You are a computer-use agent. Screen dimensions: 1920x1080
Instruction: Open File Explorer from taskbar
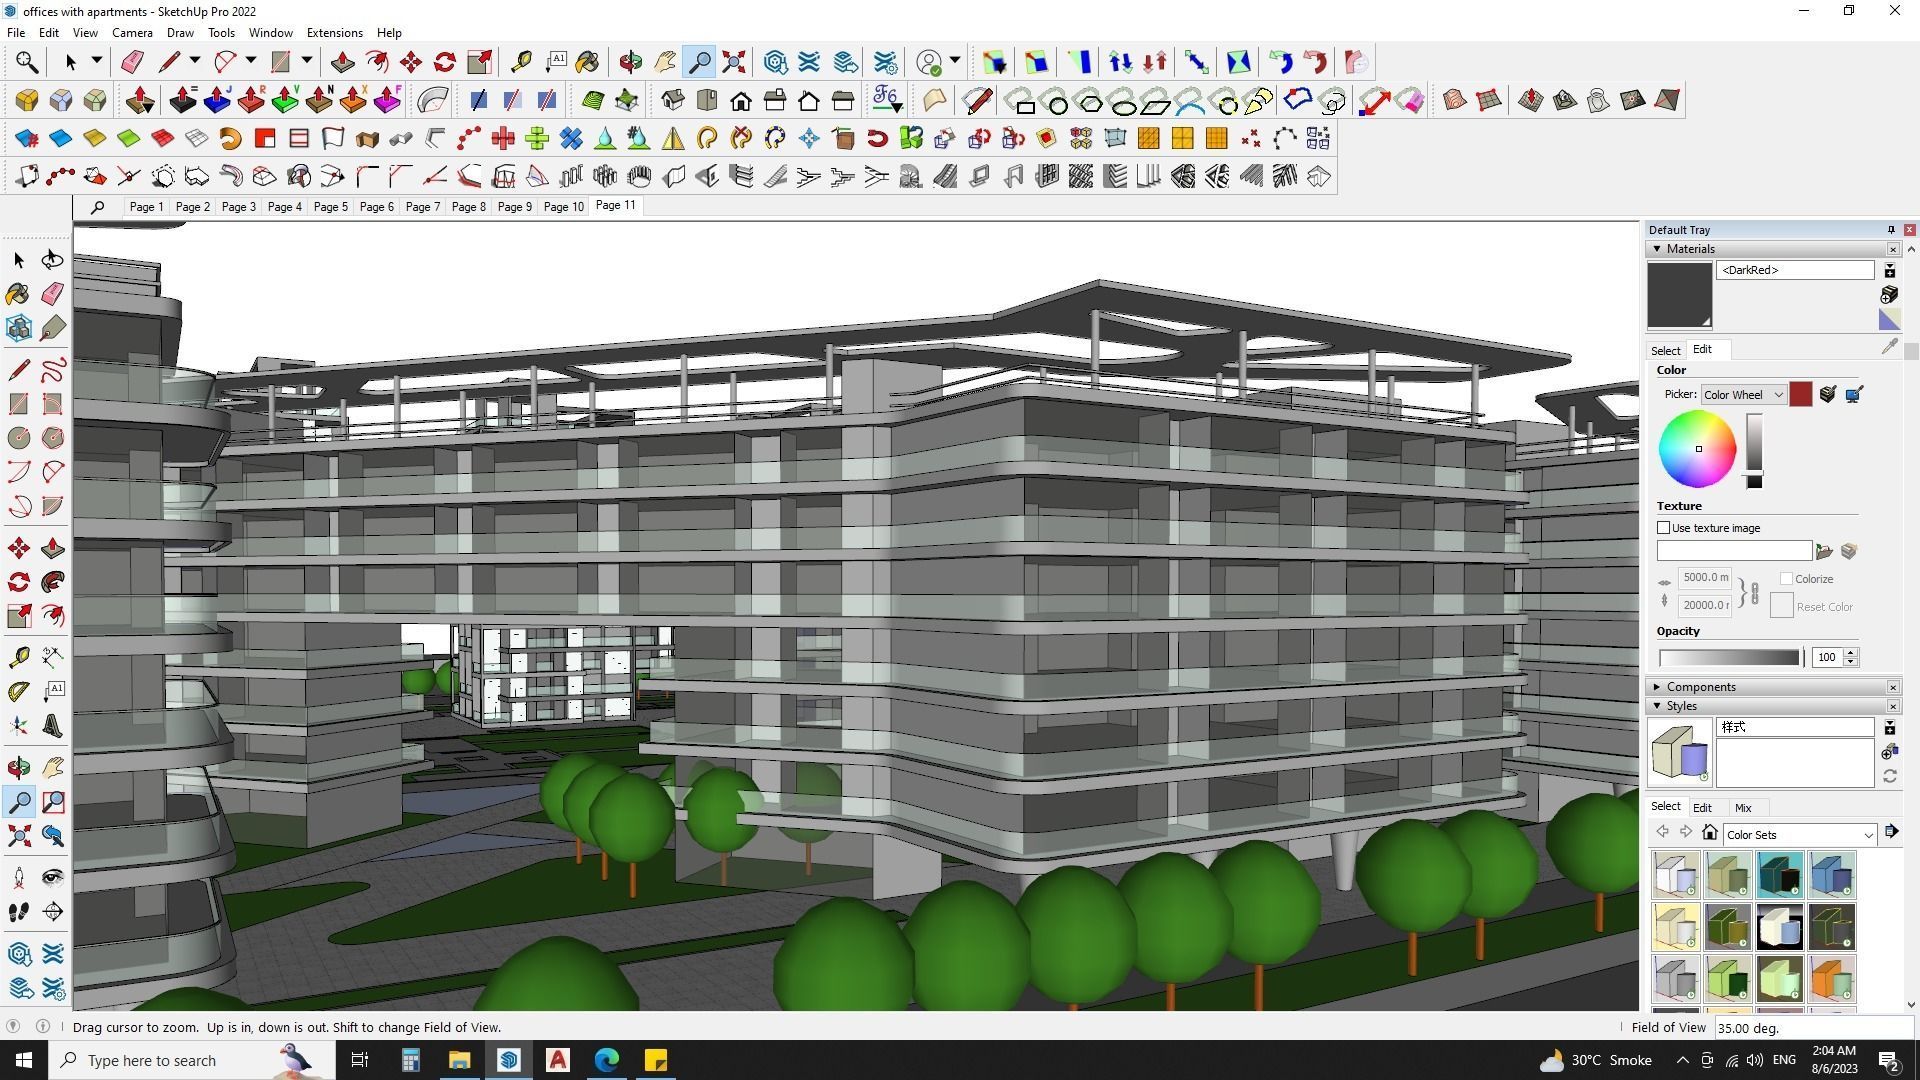pos(459,1060)
